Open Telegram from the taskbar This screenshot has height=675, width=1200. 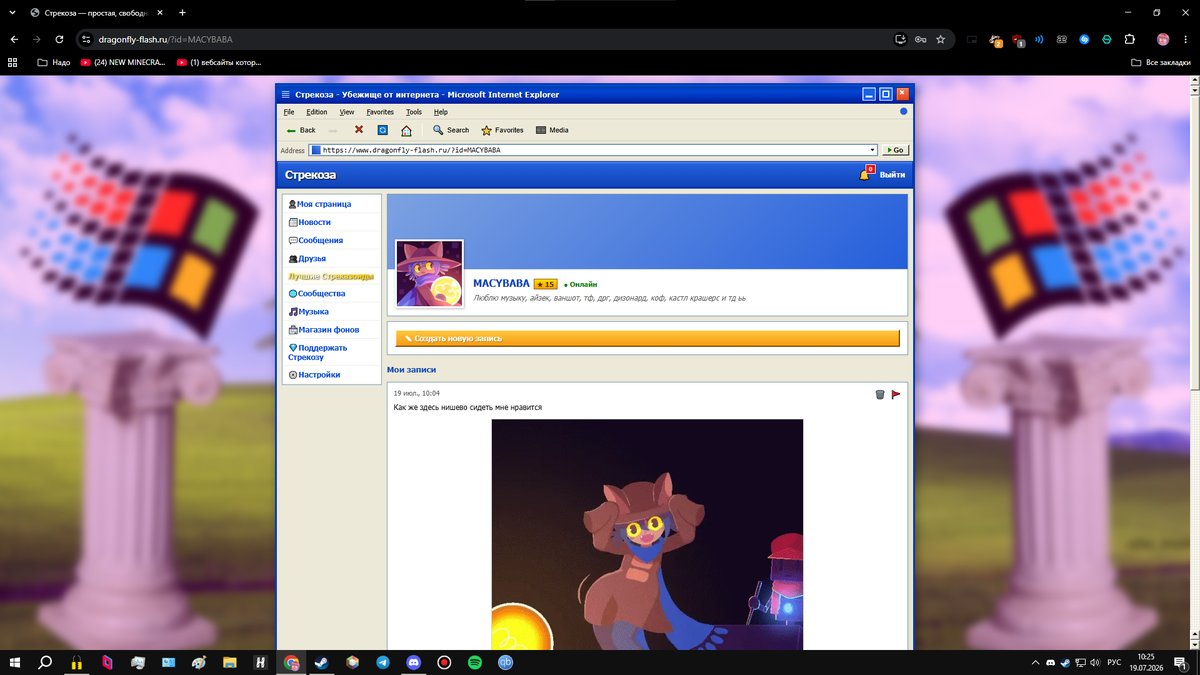(x=383, y=663)
